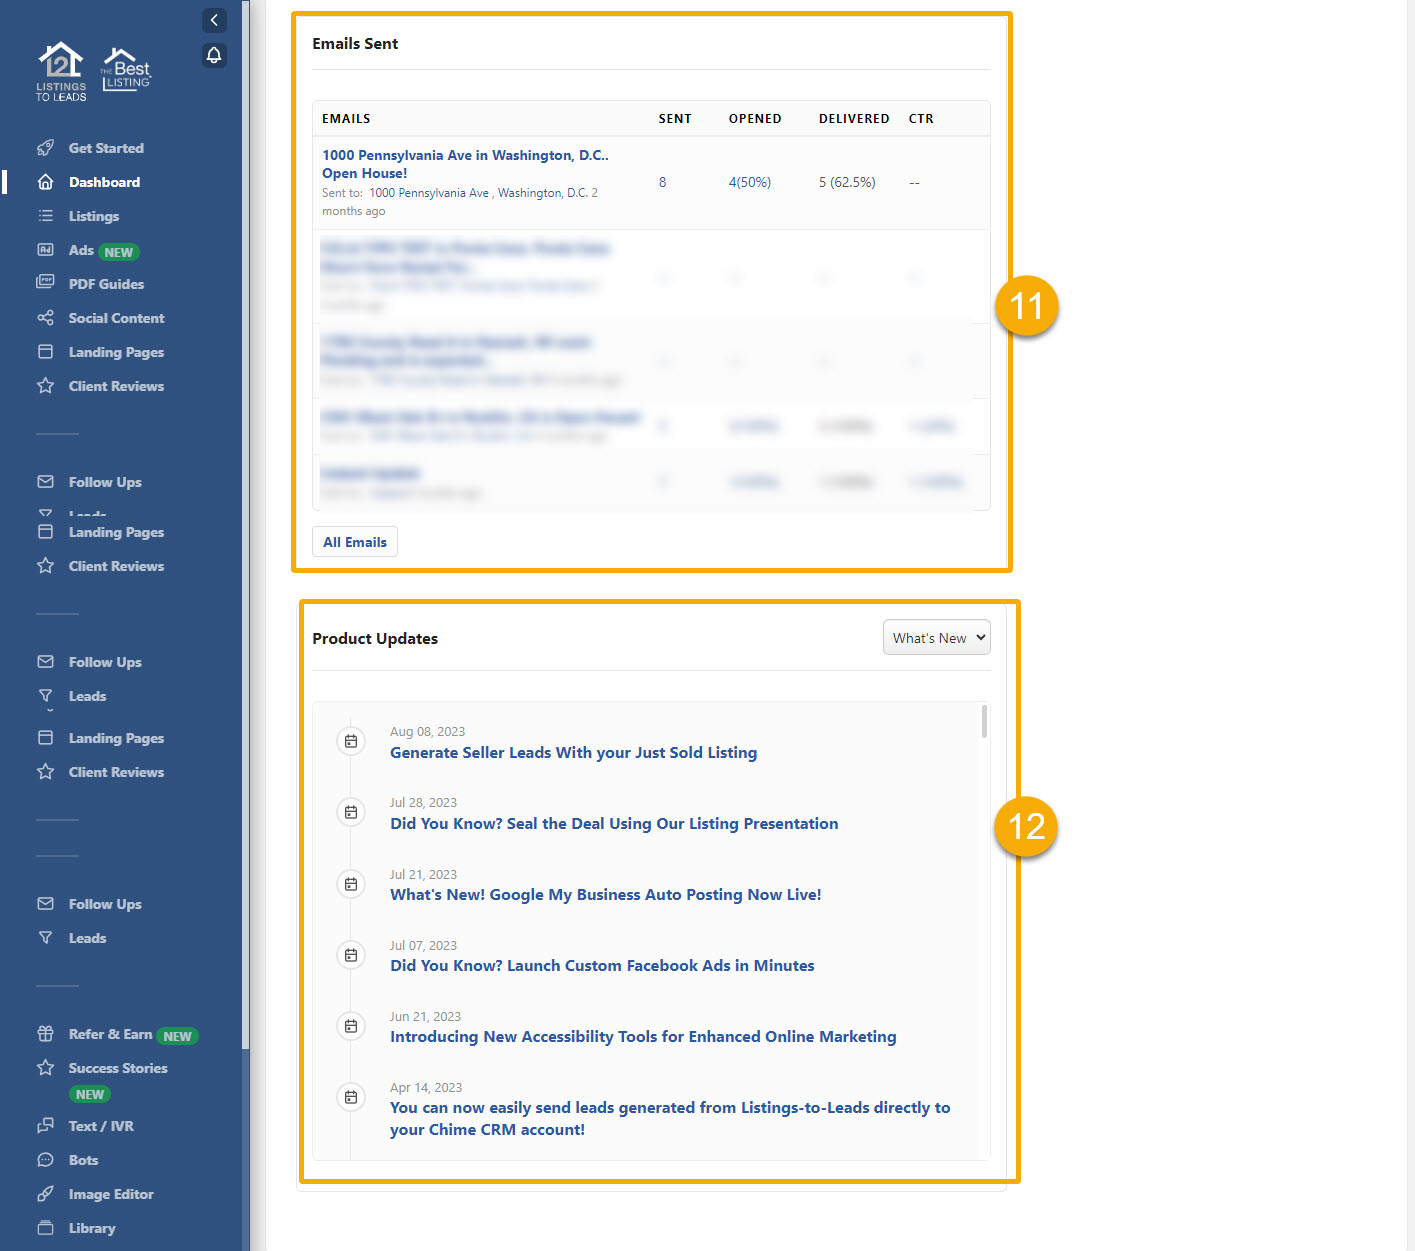Viewport: 1415px width, 1251px height.
Task: Select Dashboard in the sidebar menu
Action: pyautogui.click(x=104, y=182)
